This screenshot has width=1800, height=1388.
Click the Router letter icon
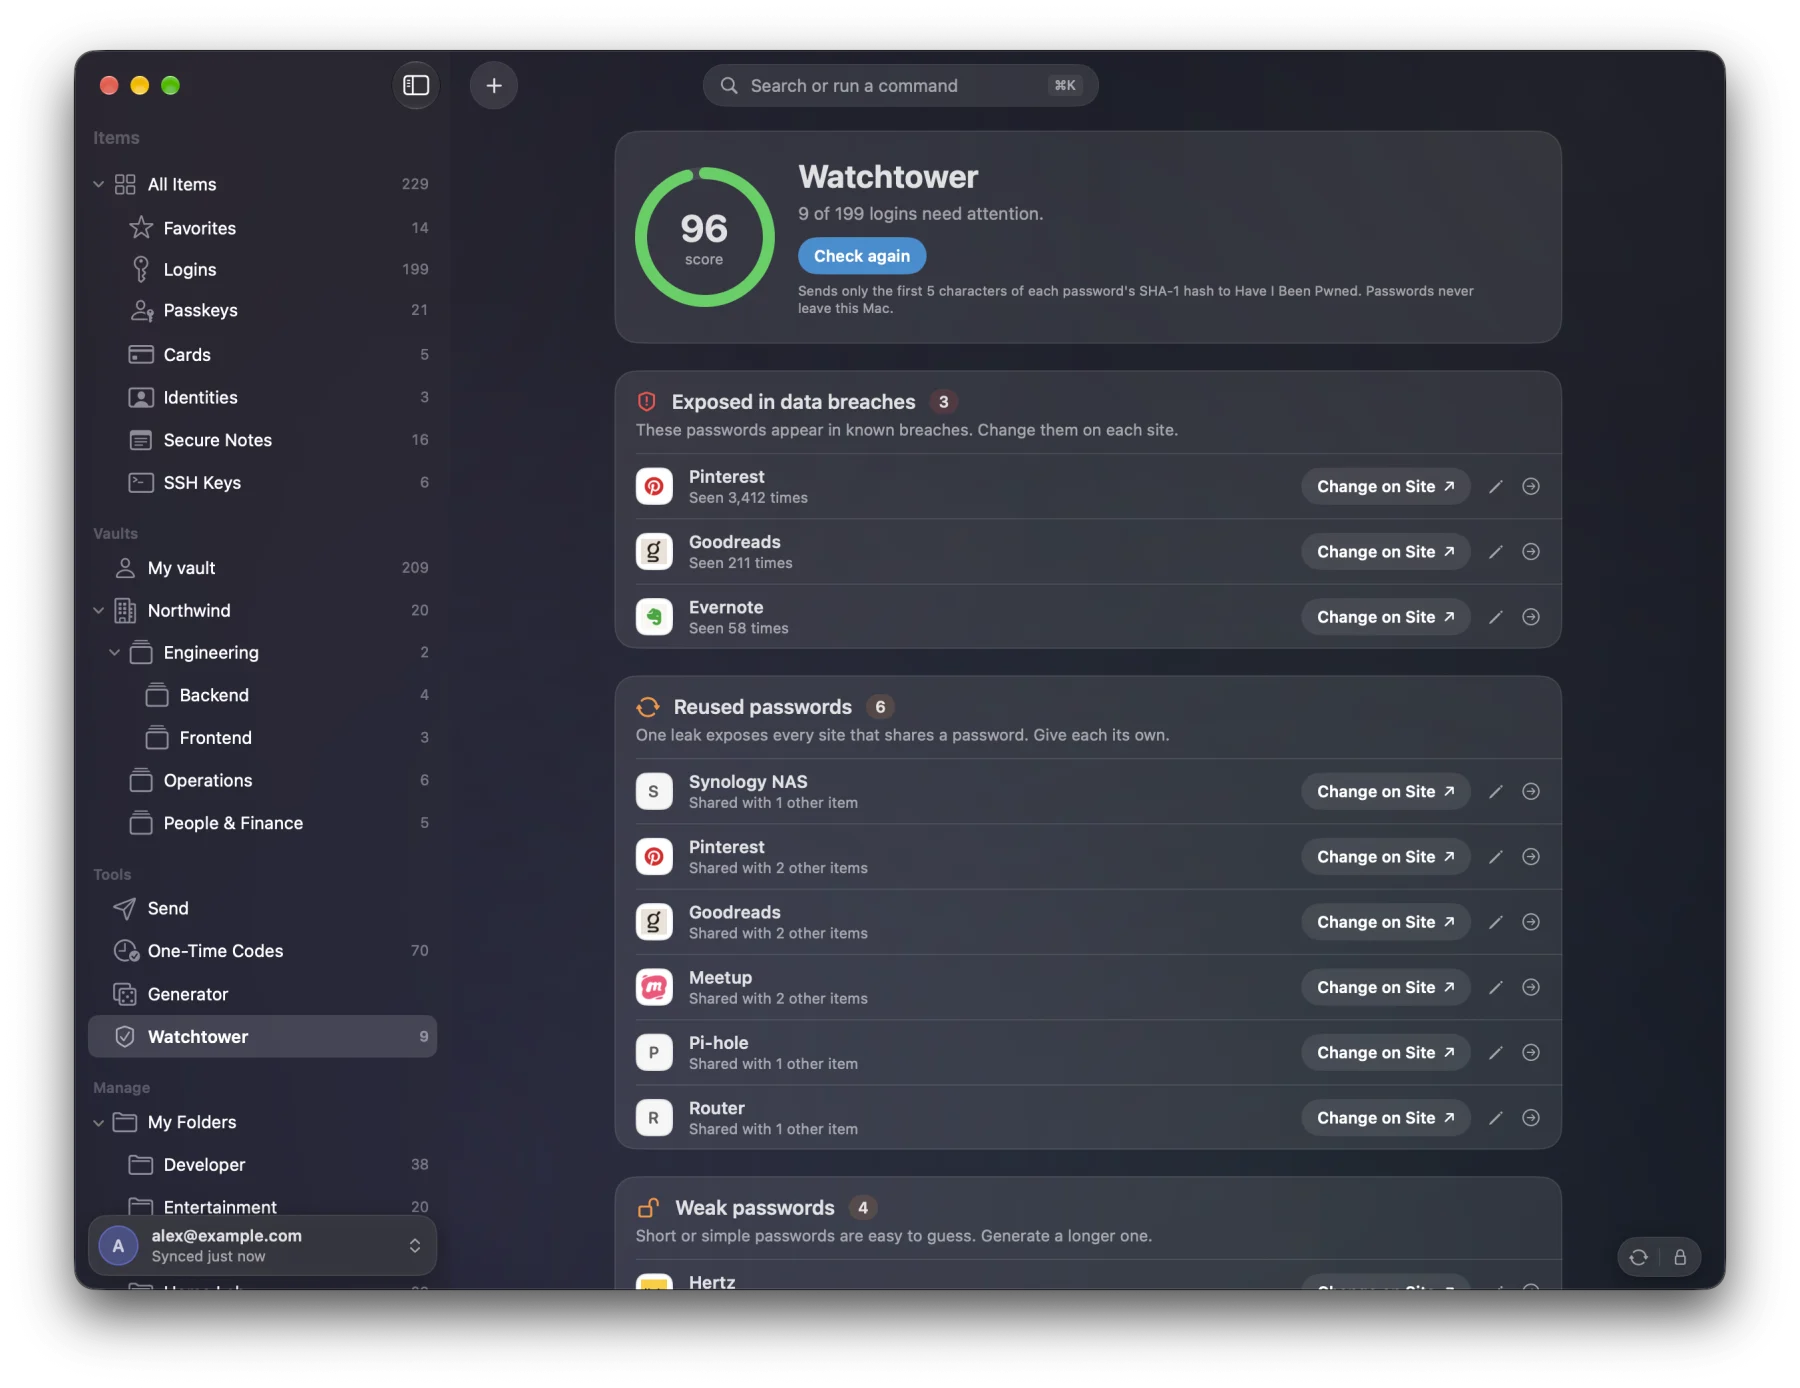click(x=654, y=1118)
